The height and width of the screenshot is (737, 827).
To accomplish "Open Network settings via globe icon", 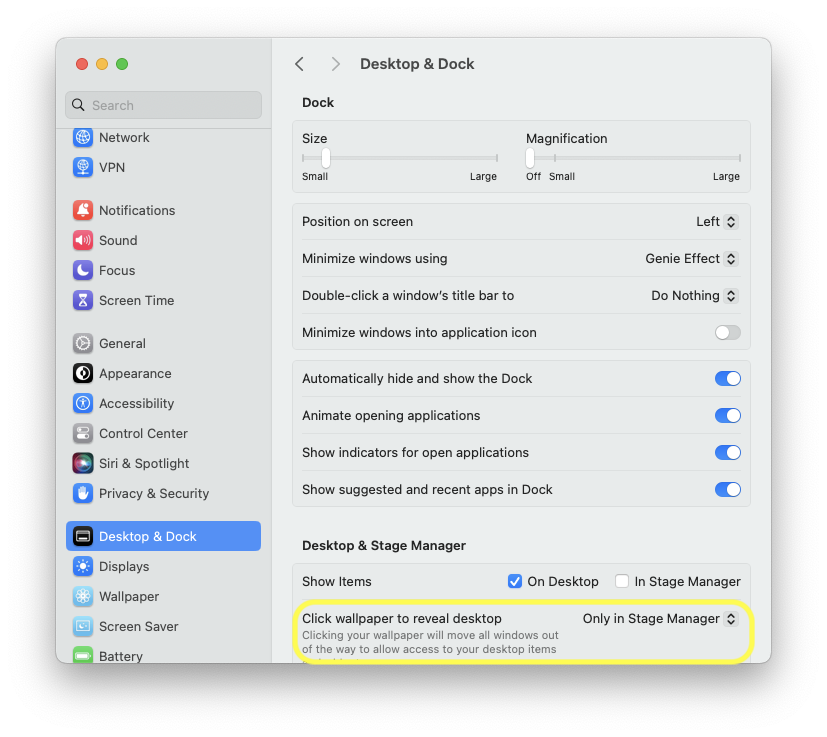I will 83,138.
